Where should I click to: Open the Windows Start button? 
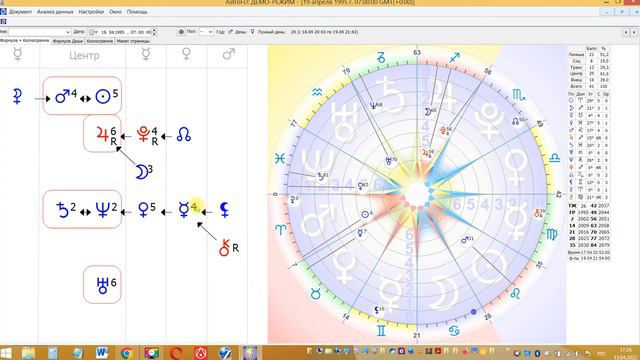pos(6,353)
